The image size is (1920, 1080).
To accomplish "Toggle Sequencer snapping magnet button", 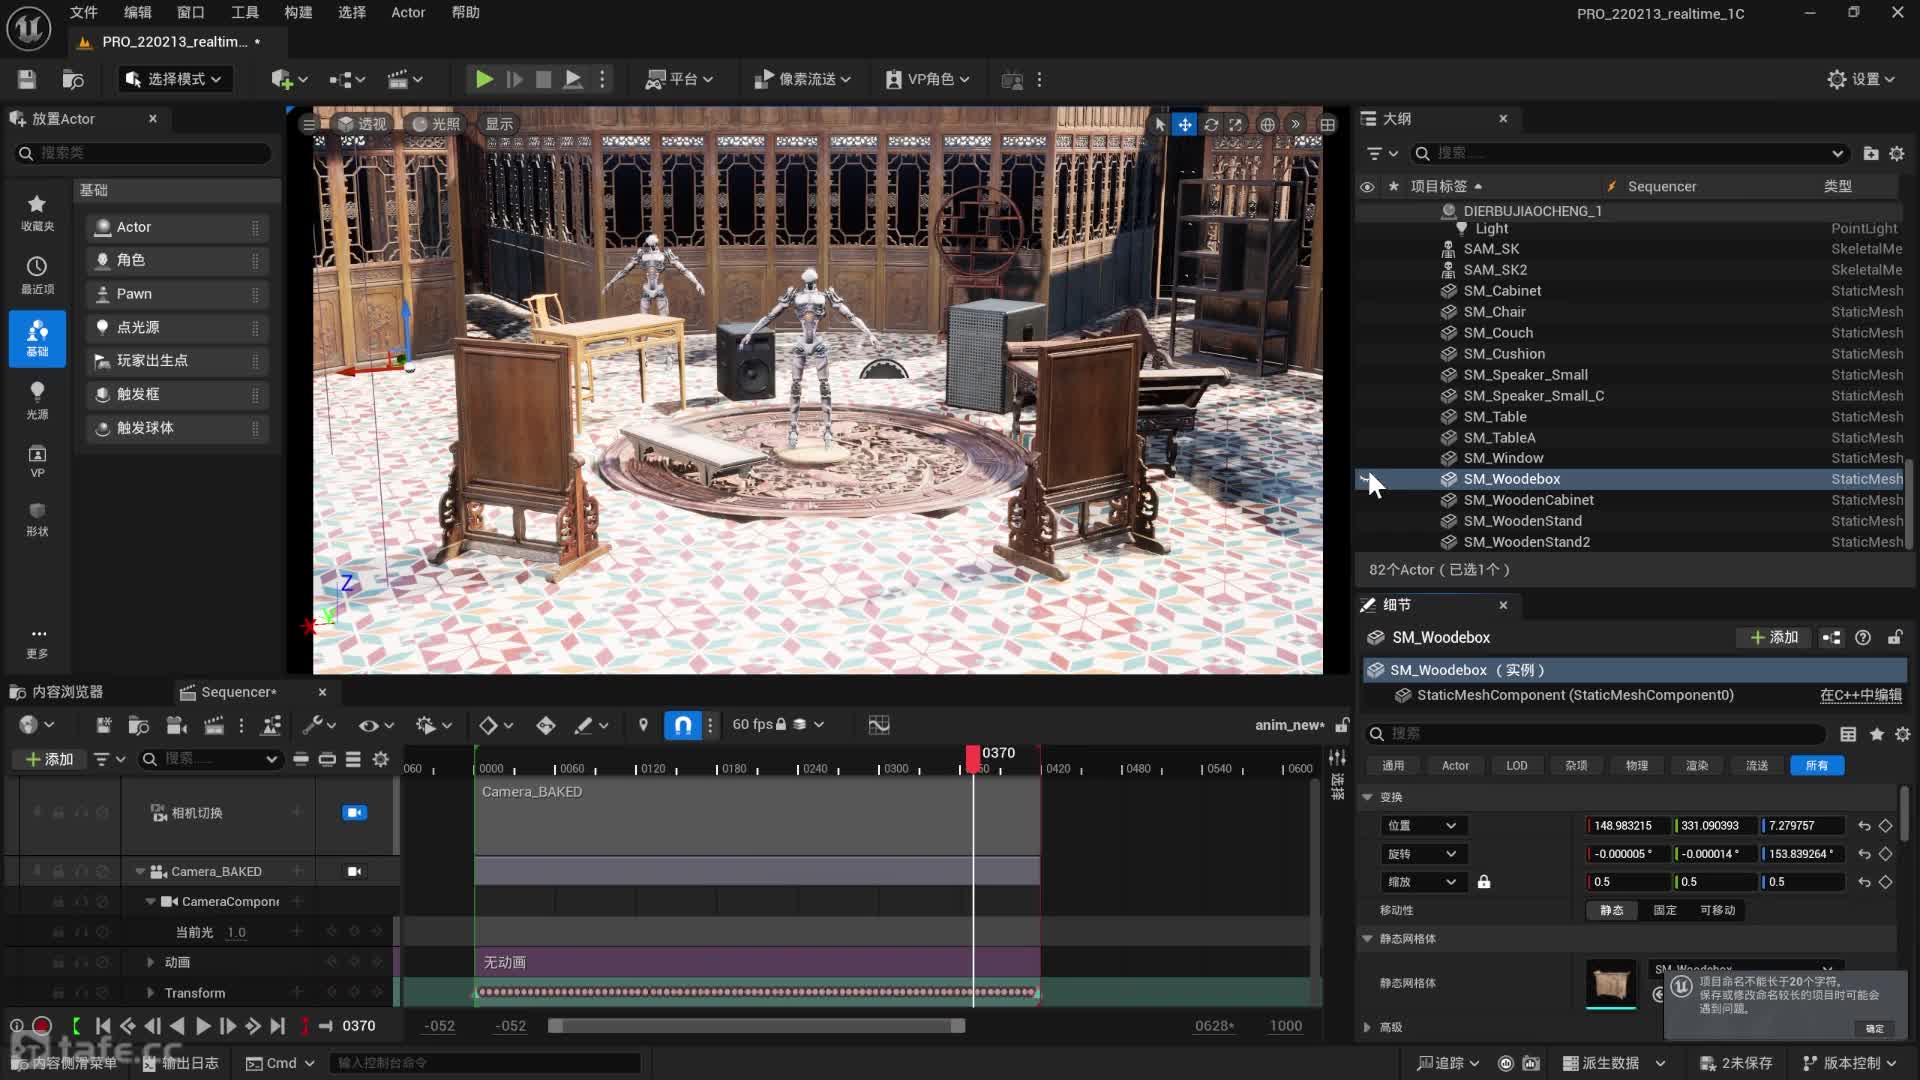I will (x=683, y=725).
